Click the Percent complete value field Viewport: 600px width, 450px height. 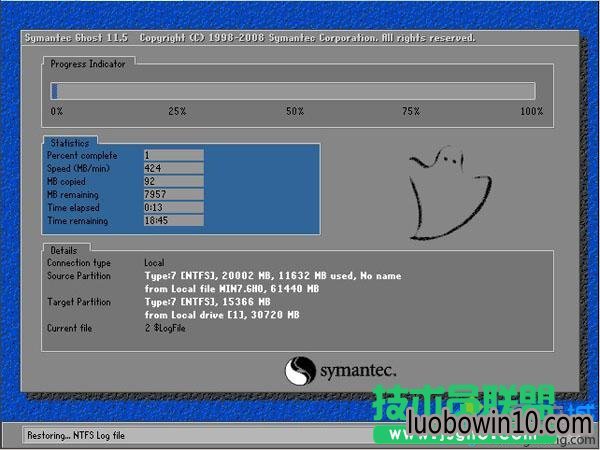click(x=174, y=155)
